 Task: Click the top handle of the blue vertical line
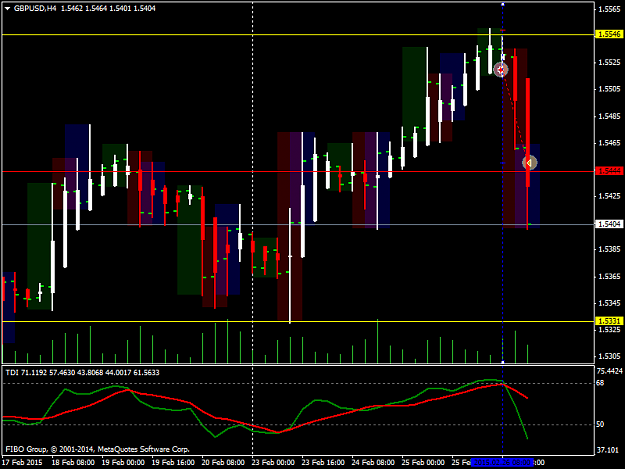click(x=503, y=4)
